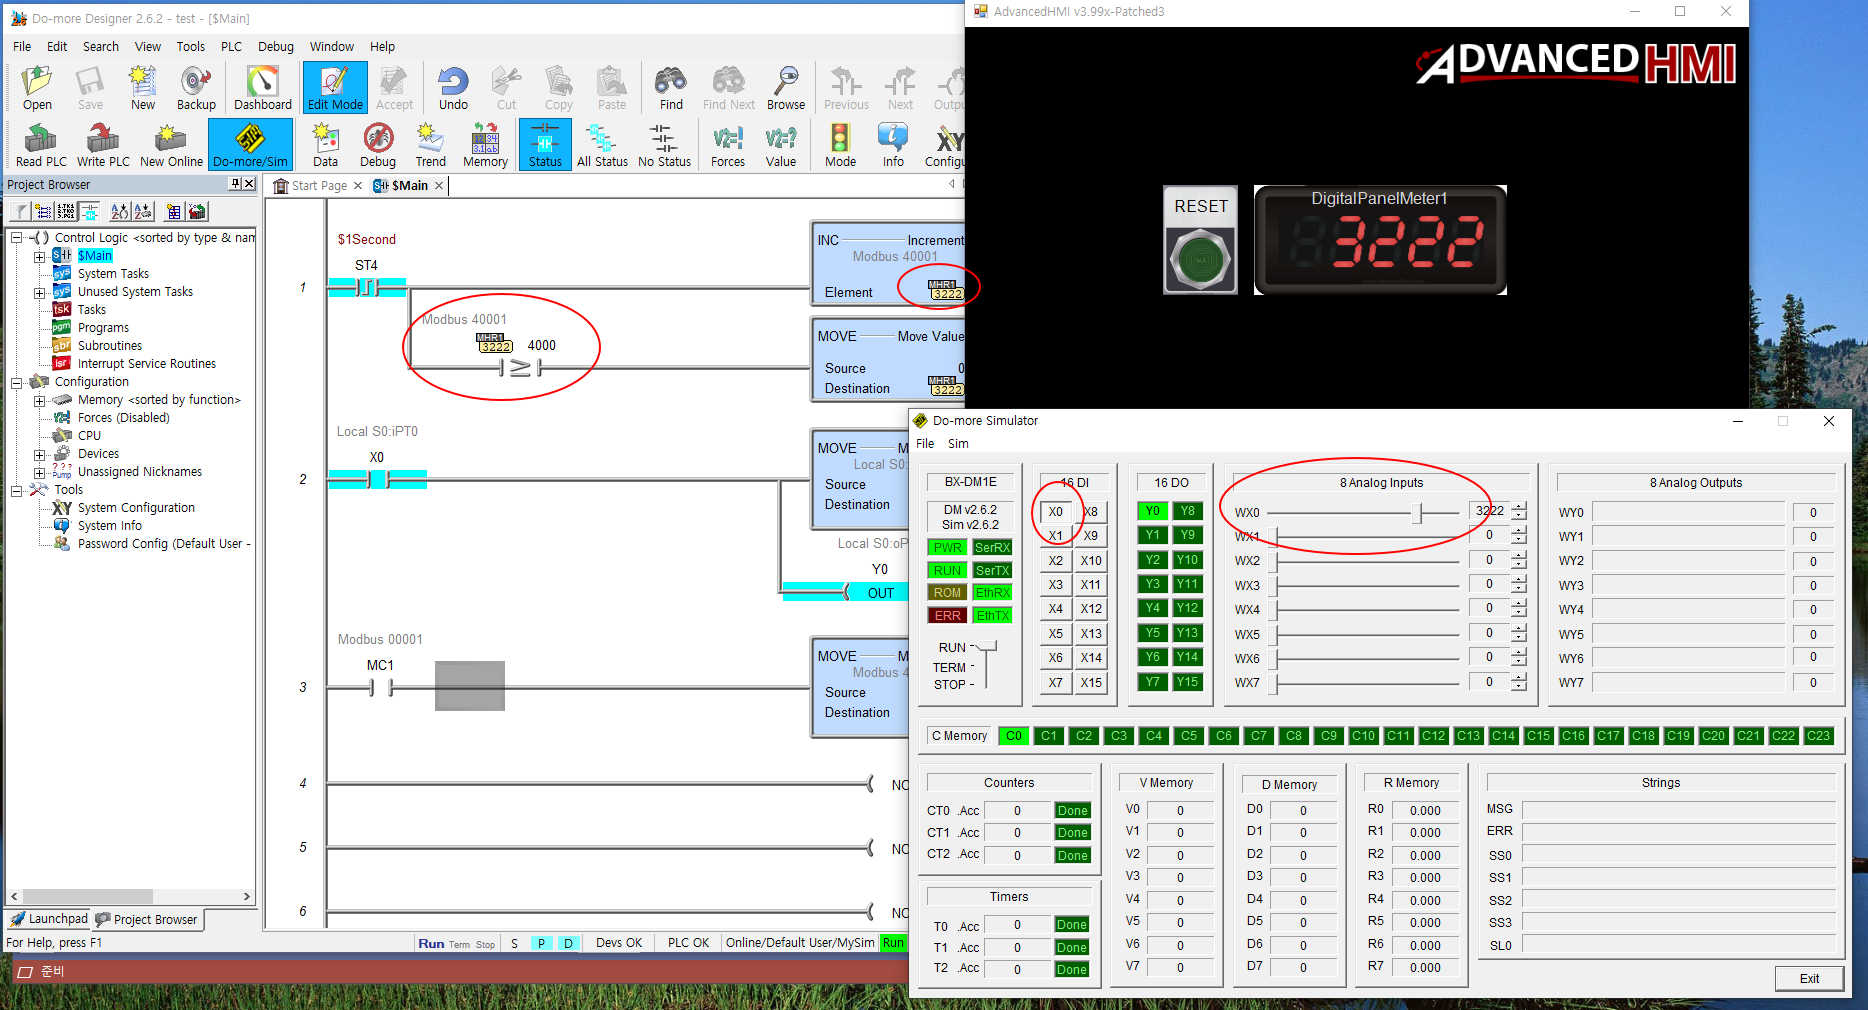
Task: Toggle the C0 memory bit
Action: point(1014,736)
